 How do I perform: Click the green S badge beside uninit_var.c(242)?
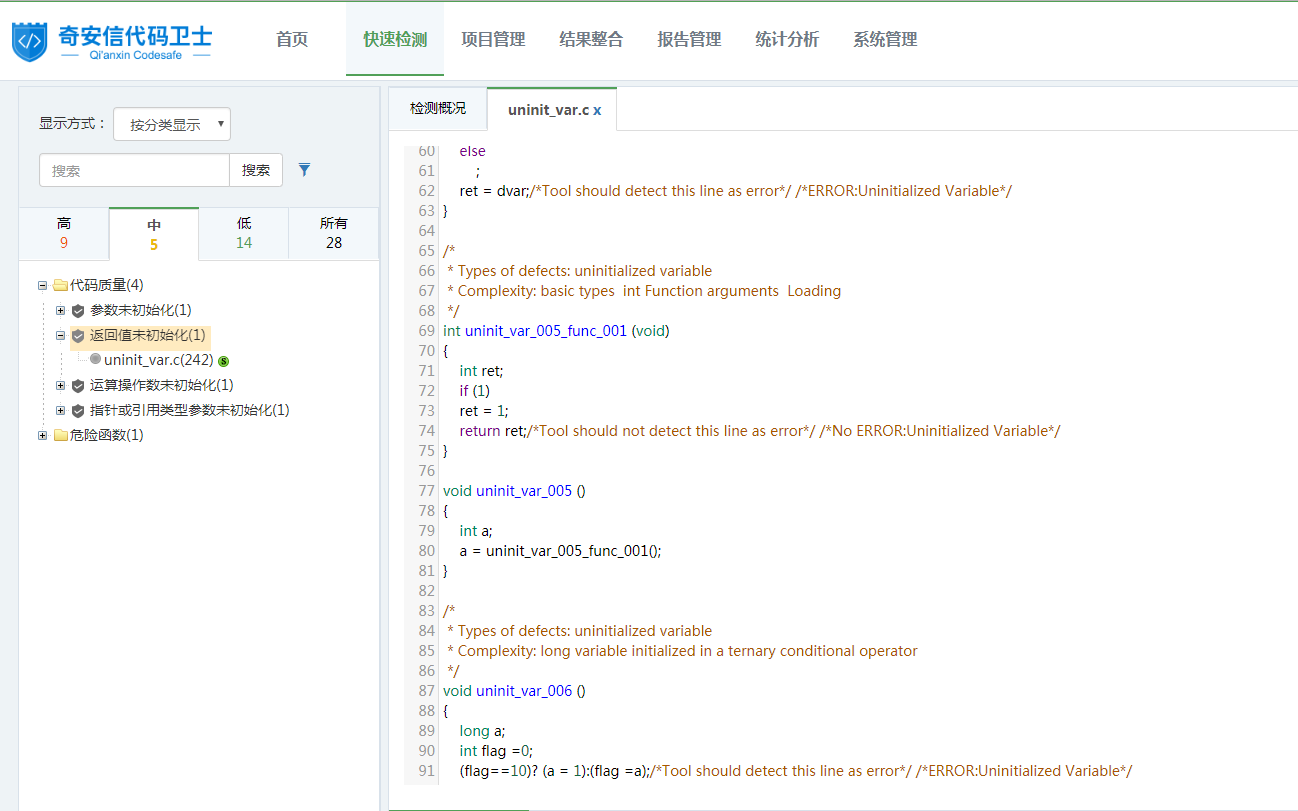pyautogui.click(x=224, y=361)
